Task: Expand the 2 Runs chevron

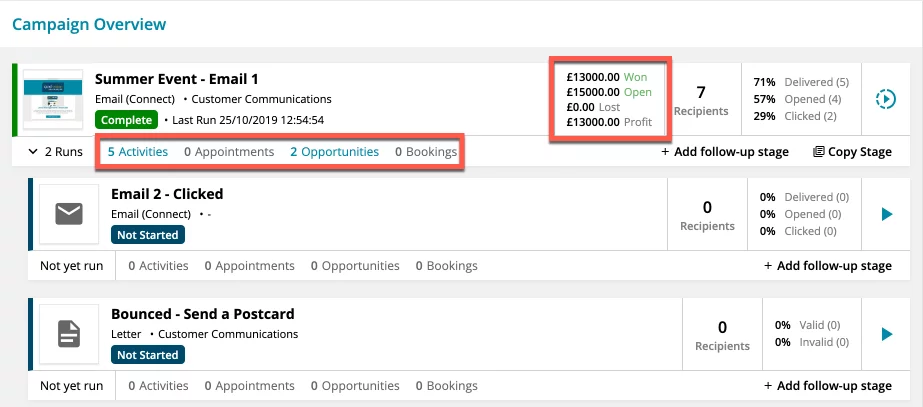Action: (33, 152)
